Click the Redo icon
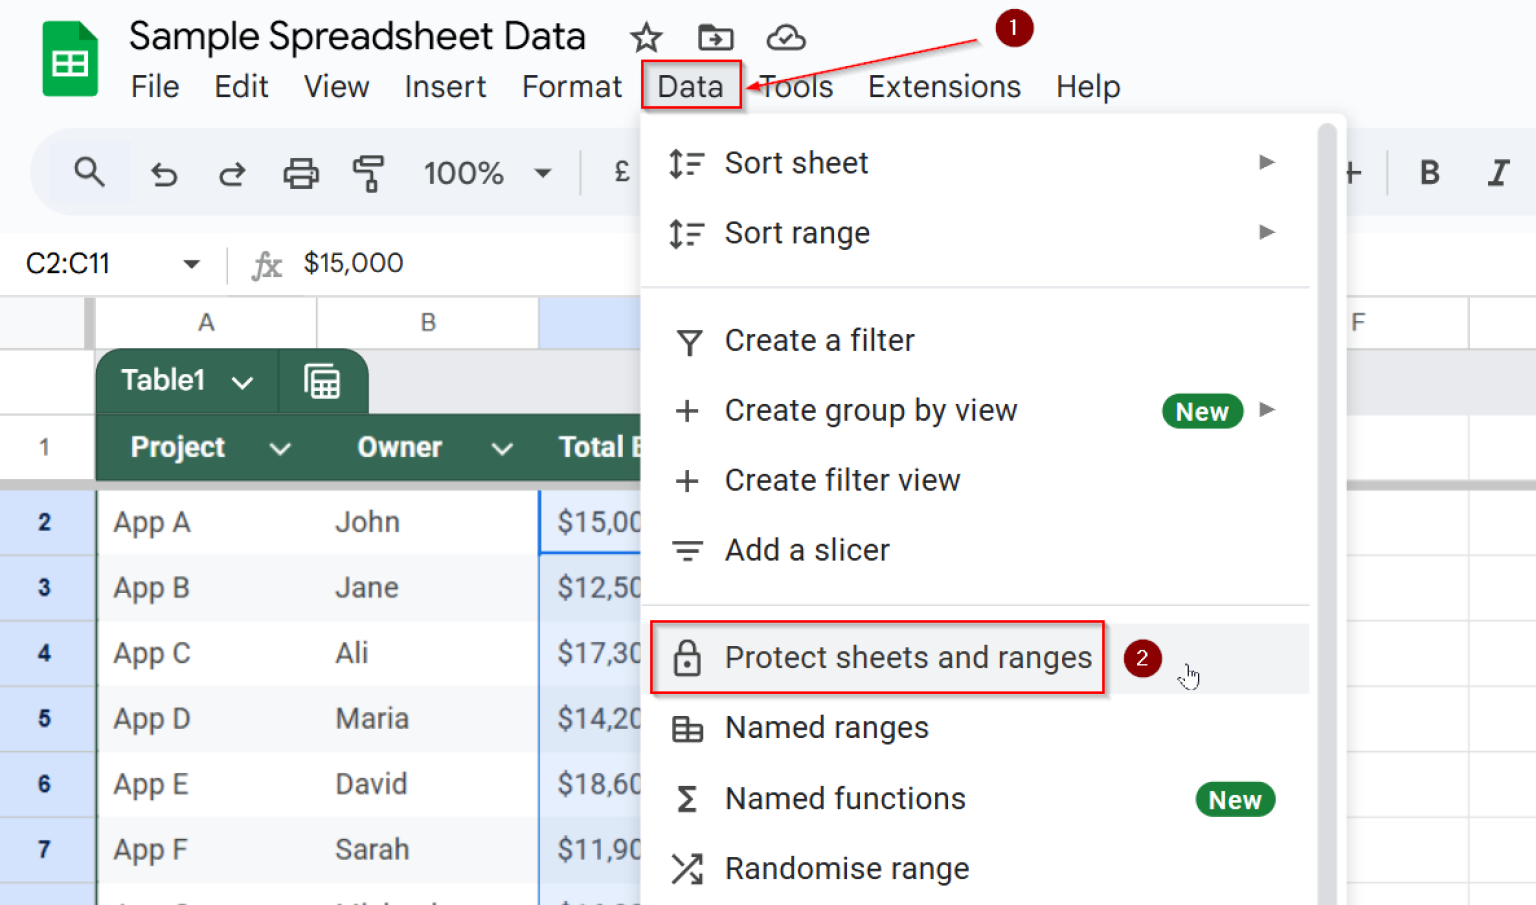 232,172
